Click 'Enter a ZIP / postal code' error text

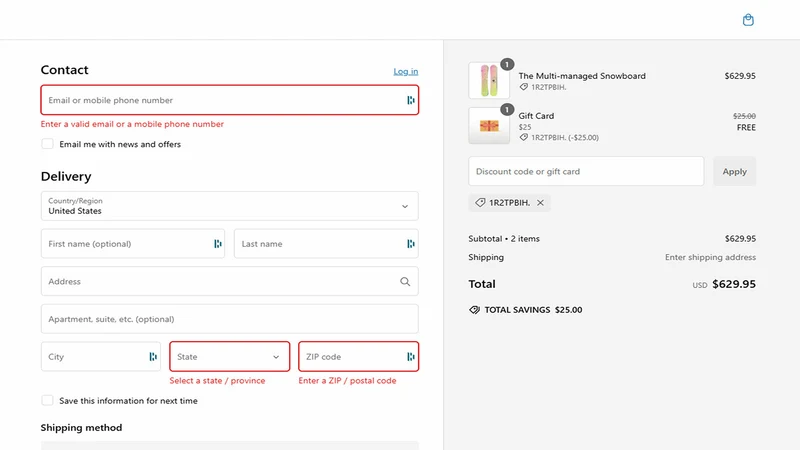click(x=347, y=381)
